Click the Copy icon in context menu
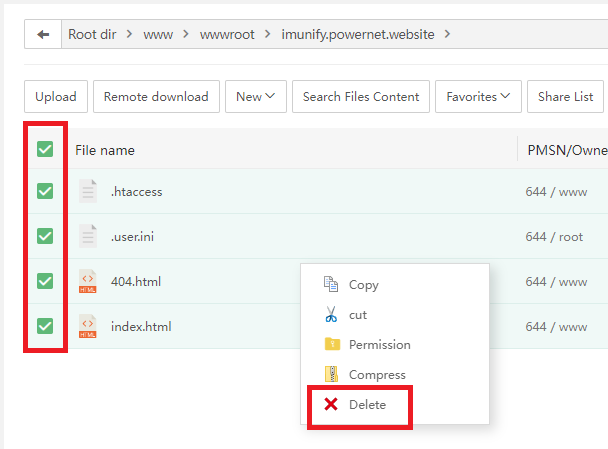 click(x=331, y=285)
